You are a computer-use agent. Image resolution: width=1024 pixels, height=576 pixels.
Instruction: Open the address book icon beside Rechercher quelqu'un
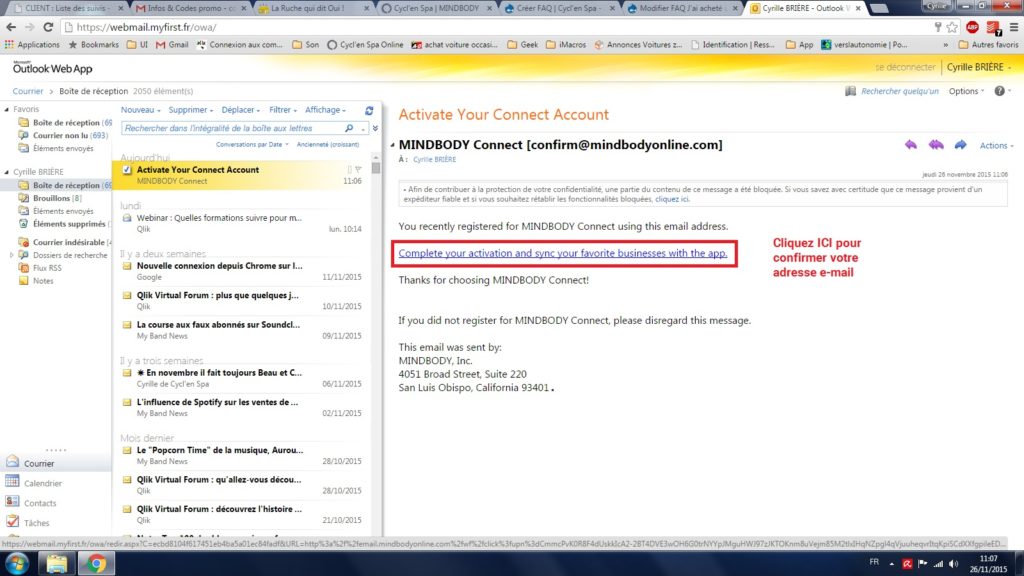pyautogui.click(x=850, y=91)
